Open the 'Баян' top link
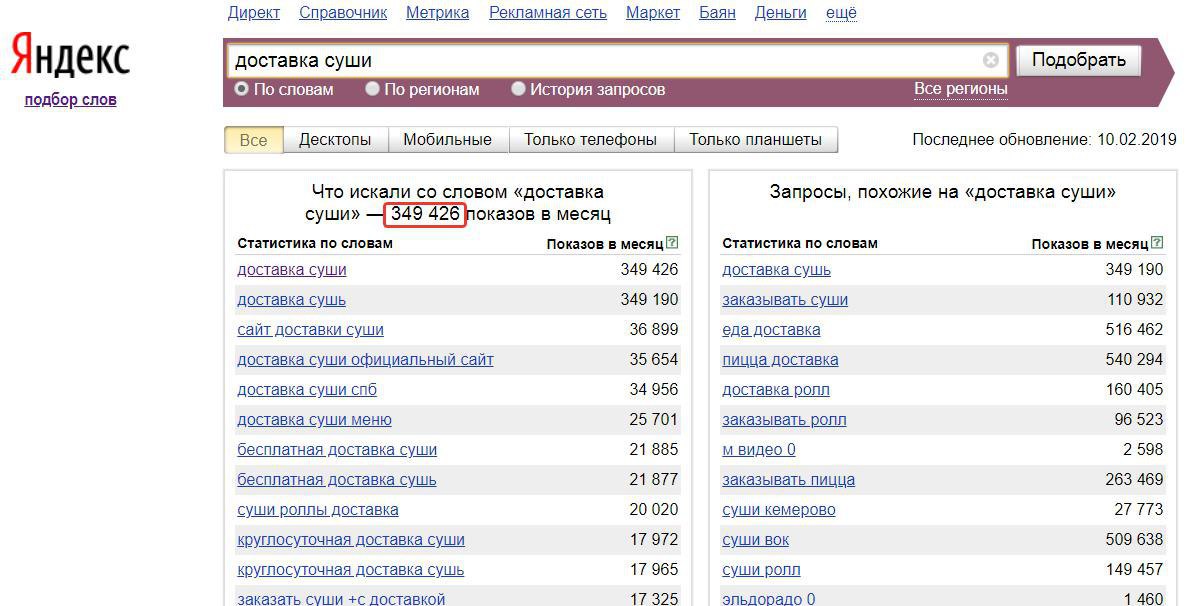1195x606 pixels. 717,13
